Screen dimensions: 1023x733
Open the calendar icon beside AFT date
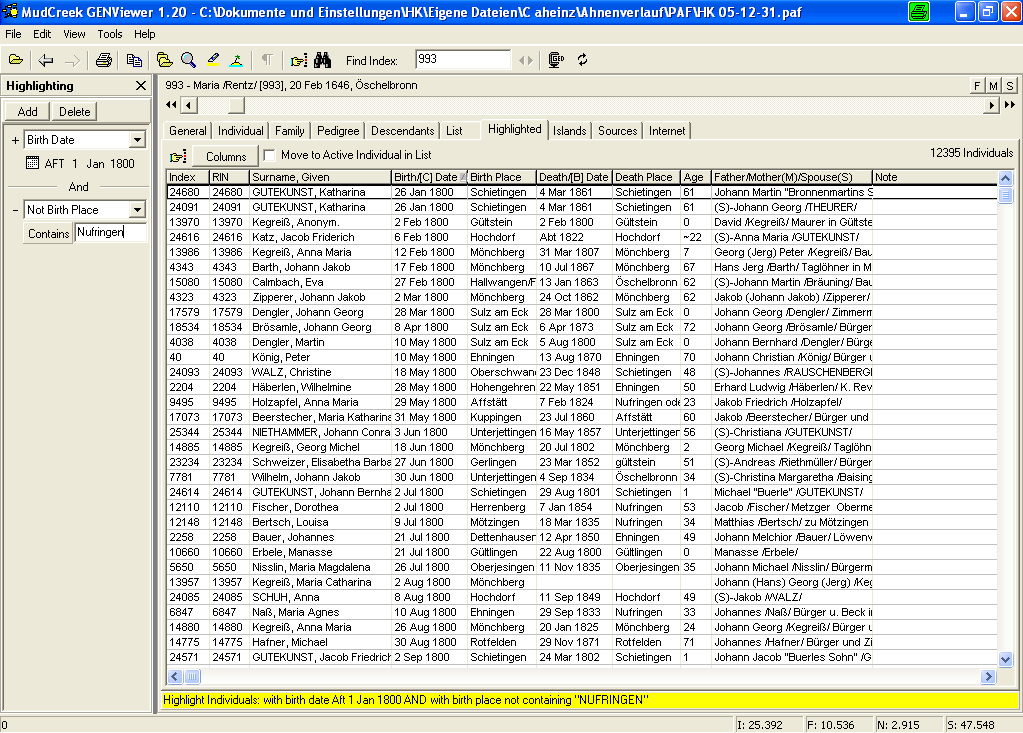(31, 163)
